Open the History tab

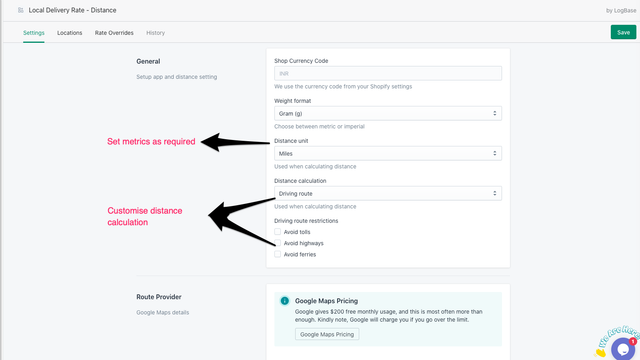tap(156, 33)
